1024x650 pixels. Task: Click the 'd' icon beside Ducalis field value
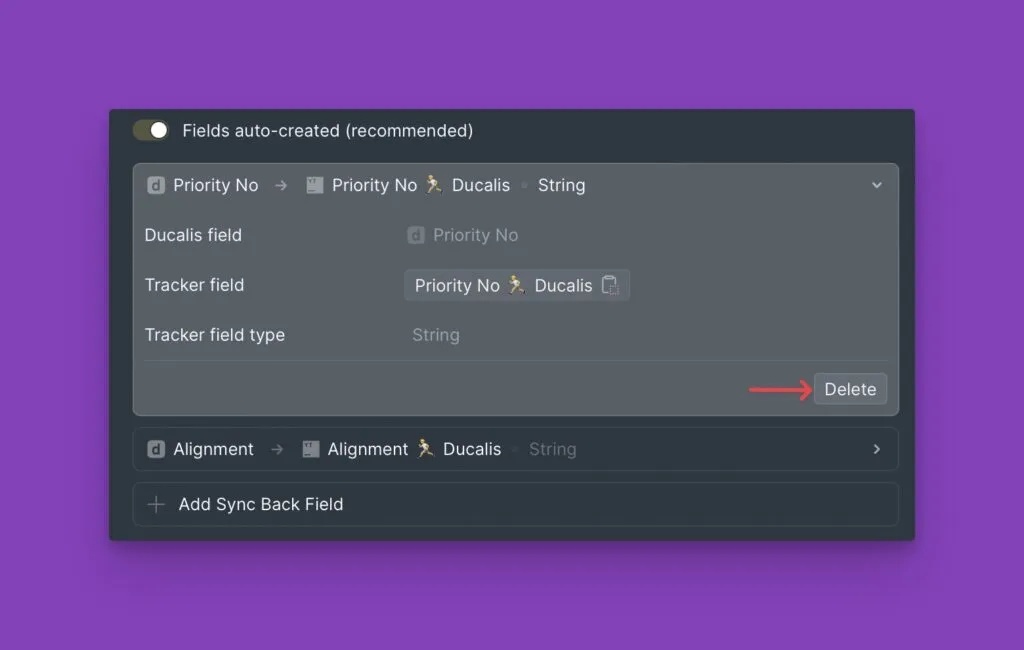tap(416, 235)
